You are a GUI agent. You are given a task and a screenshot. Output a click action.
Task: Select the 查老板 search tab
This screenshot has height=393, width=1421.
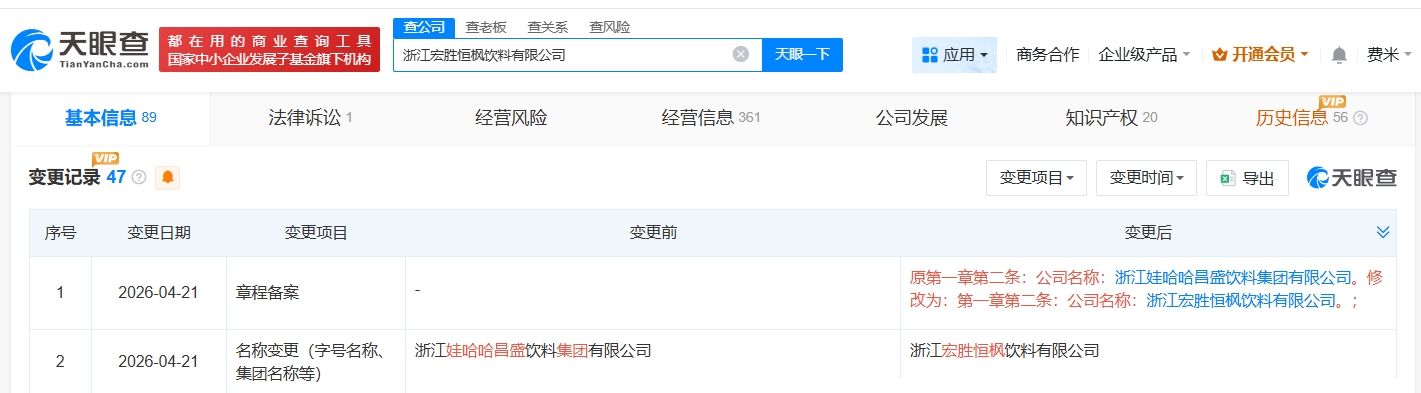tap(486, 27)
